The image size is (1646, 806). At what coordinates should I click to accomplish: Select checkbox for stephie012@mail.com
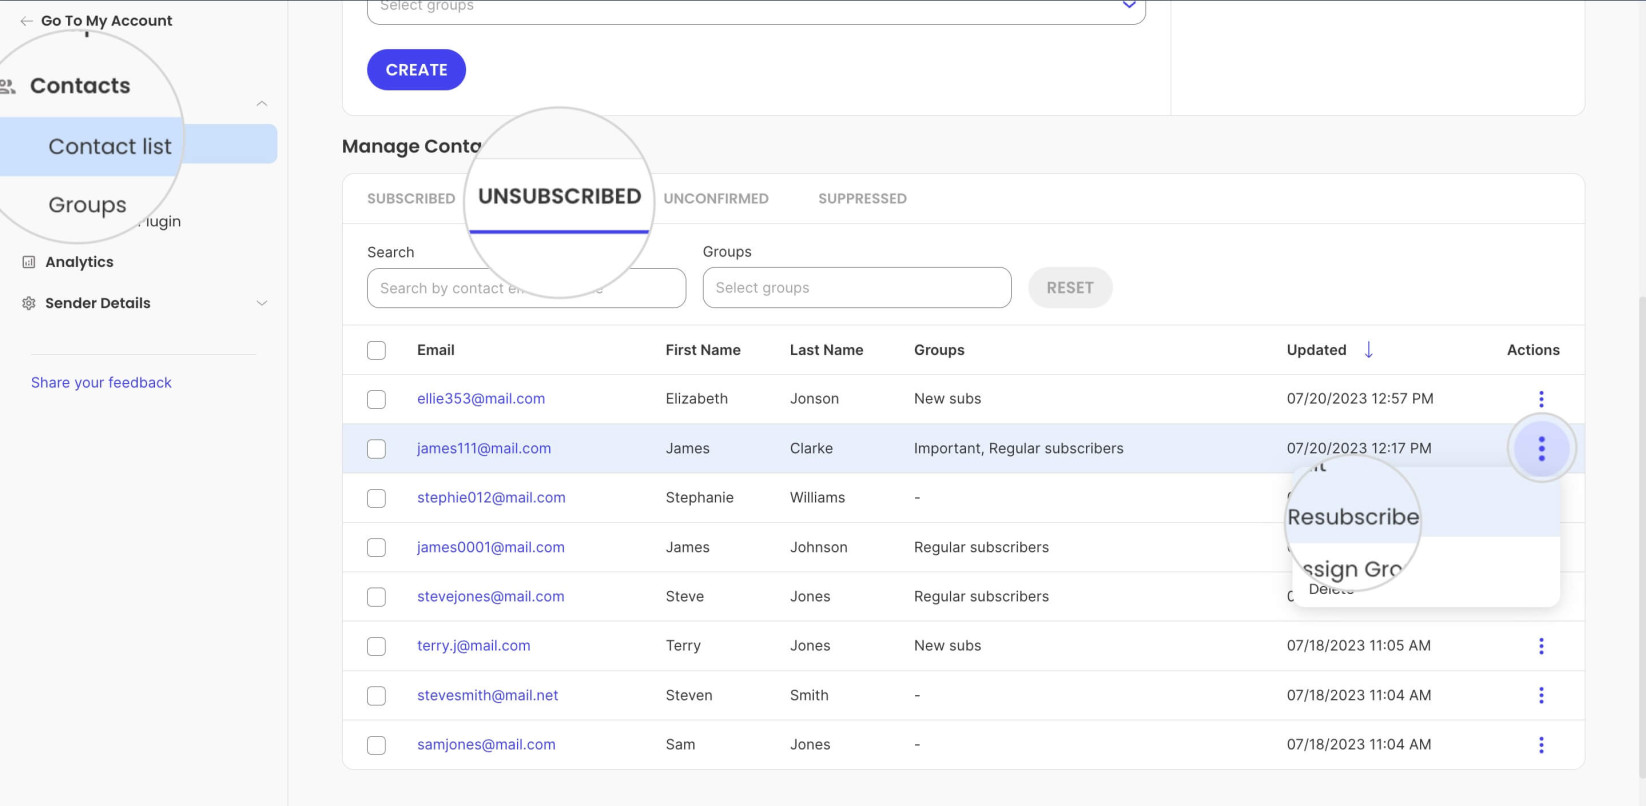coord(376,498)
